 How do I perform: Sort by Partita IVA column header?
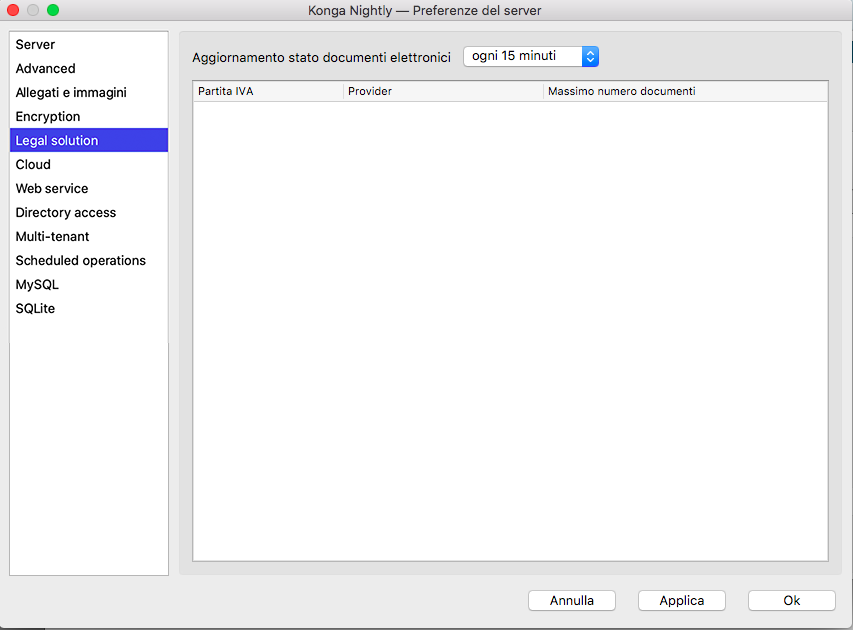click(x=267, y=92)
